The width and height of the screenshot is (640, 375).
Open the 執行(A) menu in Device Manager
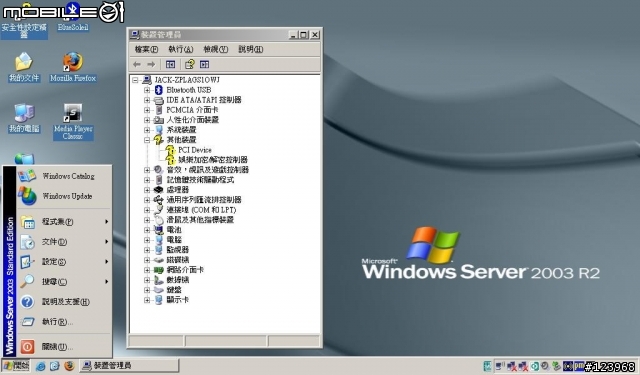pyautogui.click(x=180, y=49)
